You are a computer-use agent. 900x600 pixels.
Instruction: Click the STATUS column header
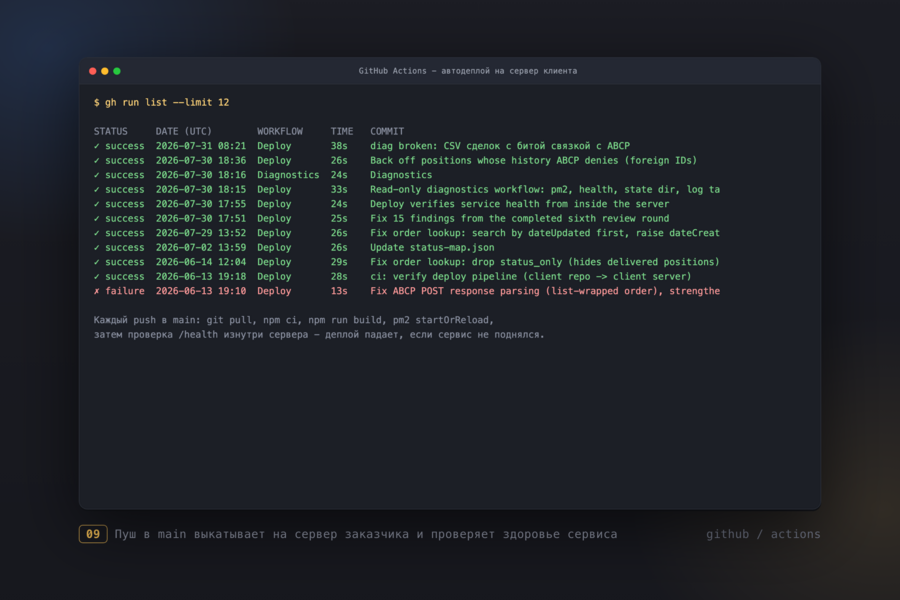click(x=111, y=131)
